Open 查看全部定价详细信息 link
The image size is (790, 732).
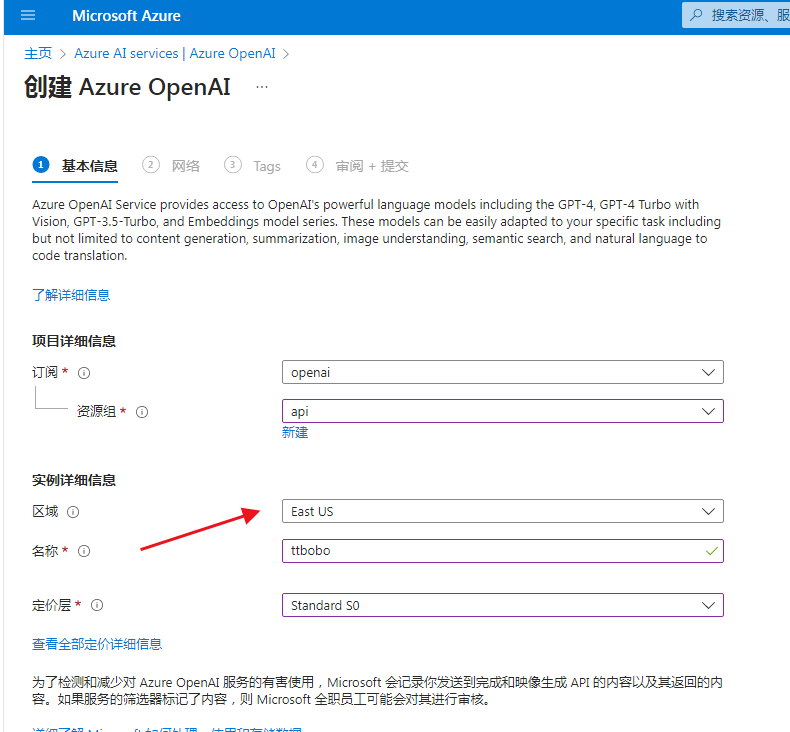point(97,644)
